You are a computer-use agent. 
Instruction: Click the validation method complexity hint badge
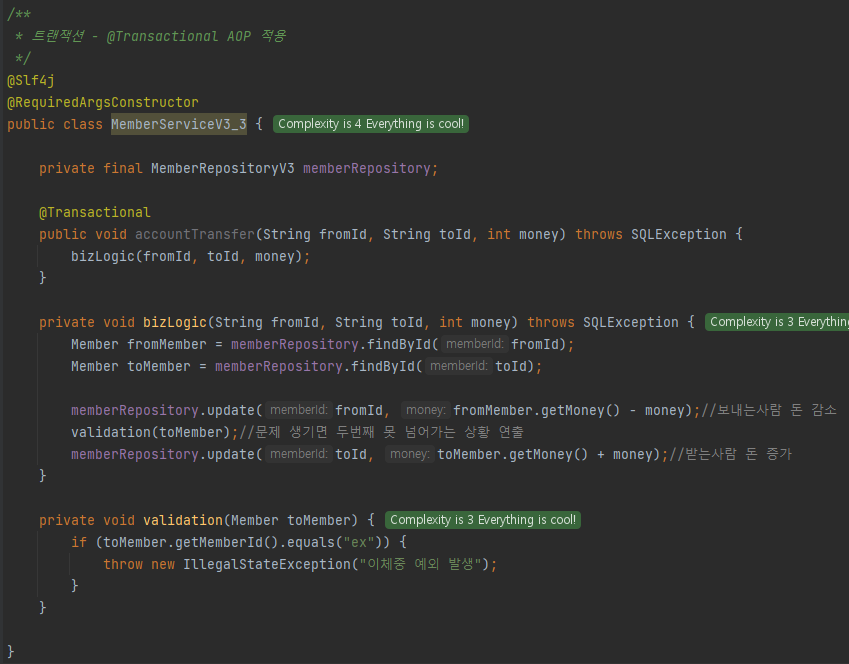pyautogui.click(x=483, y=520)
